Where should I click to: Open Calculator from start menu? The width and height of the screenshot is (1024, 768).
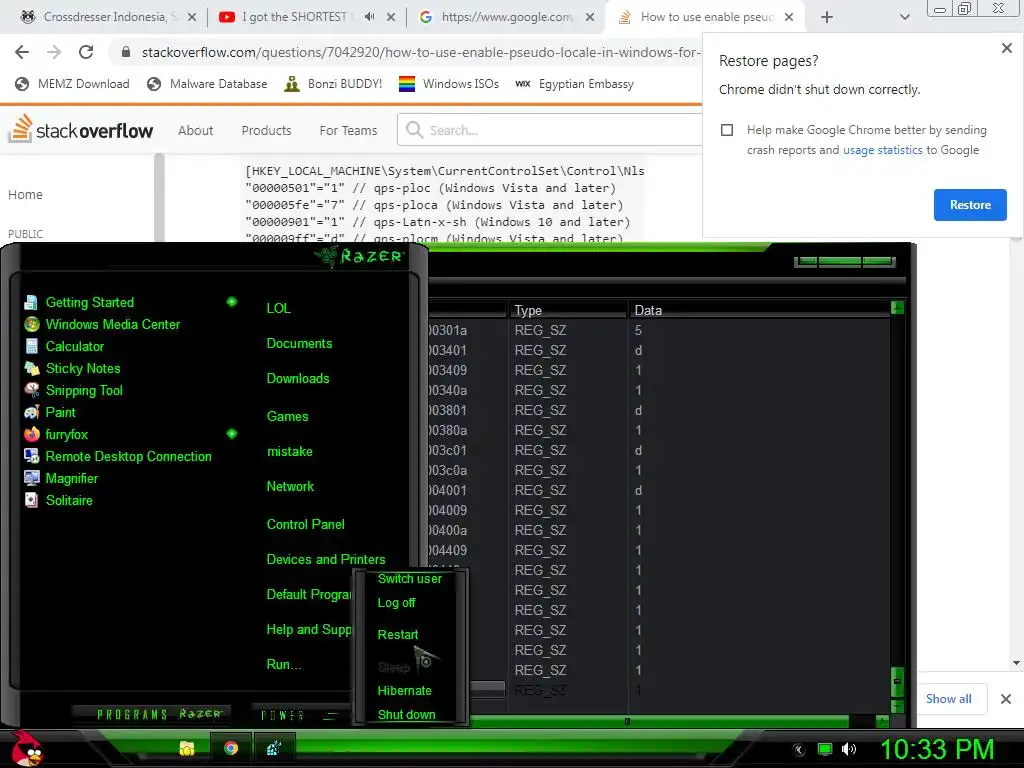click(x=64, y=347)
